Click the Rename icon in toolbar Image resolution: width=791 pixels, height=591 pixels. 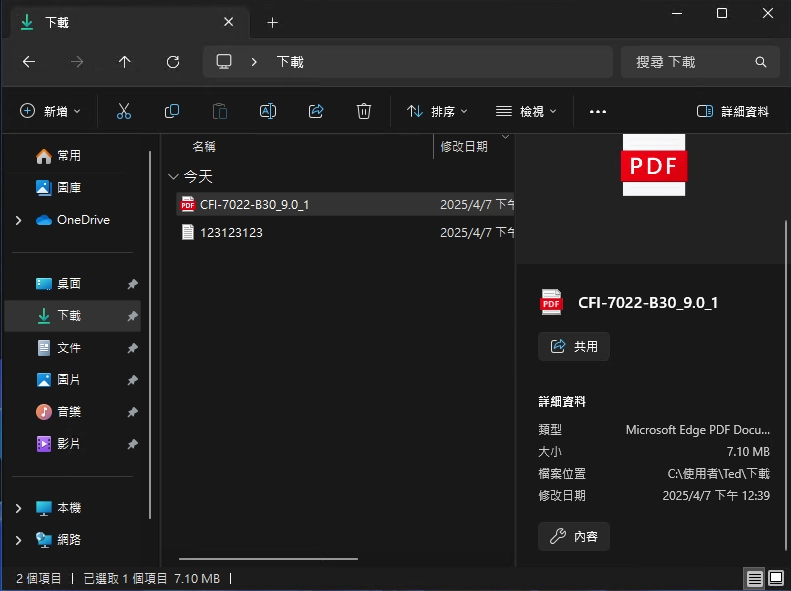click(x=267, y=111)
